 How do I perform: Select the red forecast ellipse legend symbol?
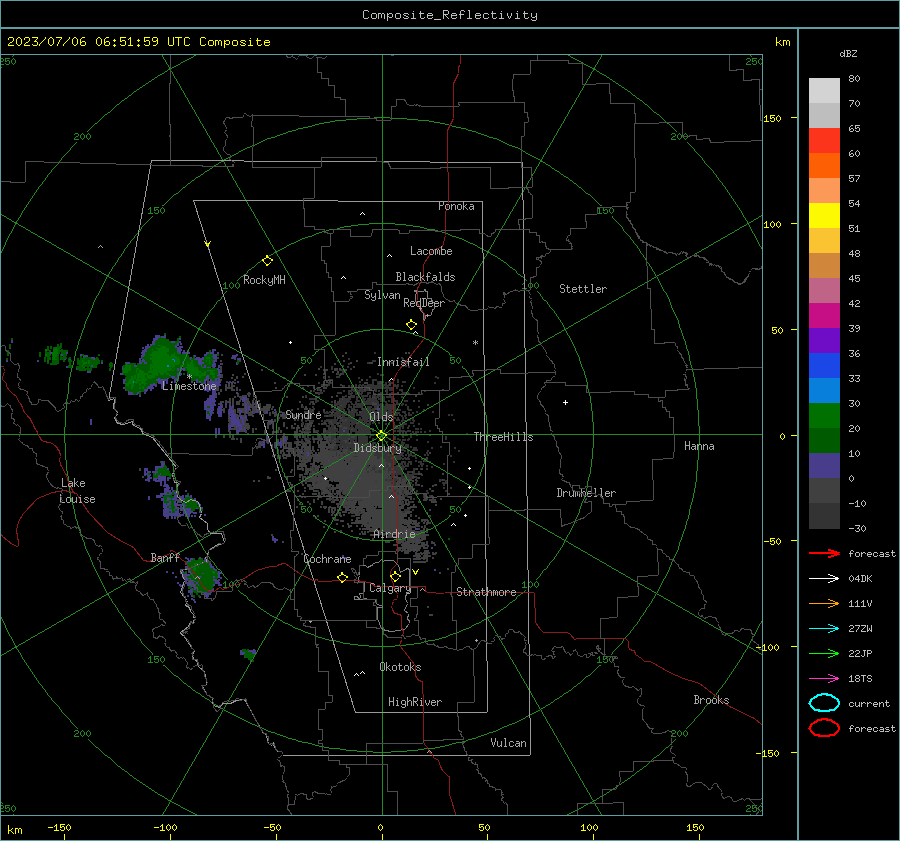824,728
